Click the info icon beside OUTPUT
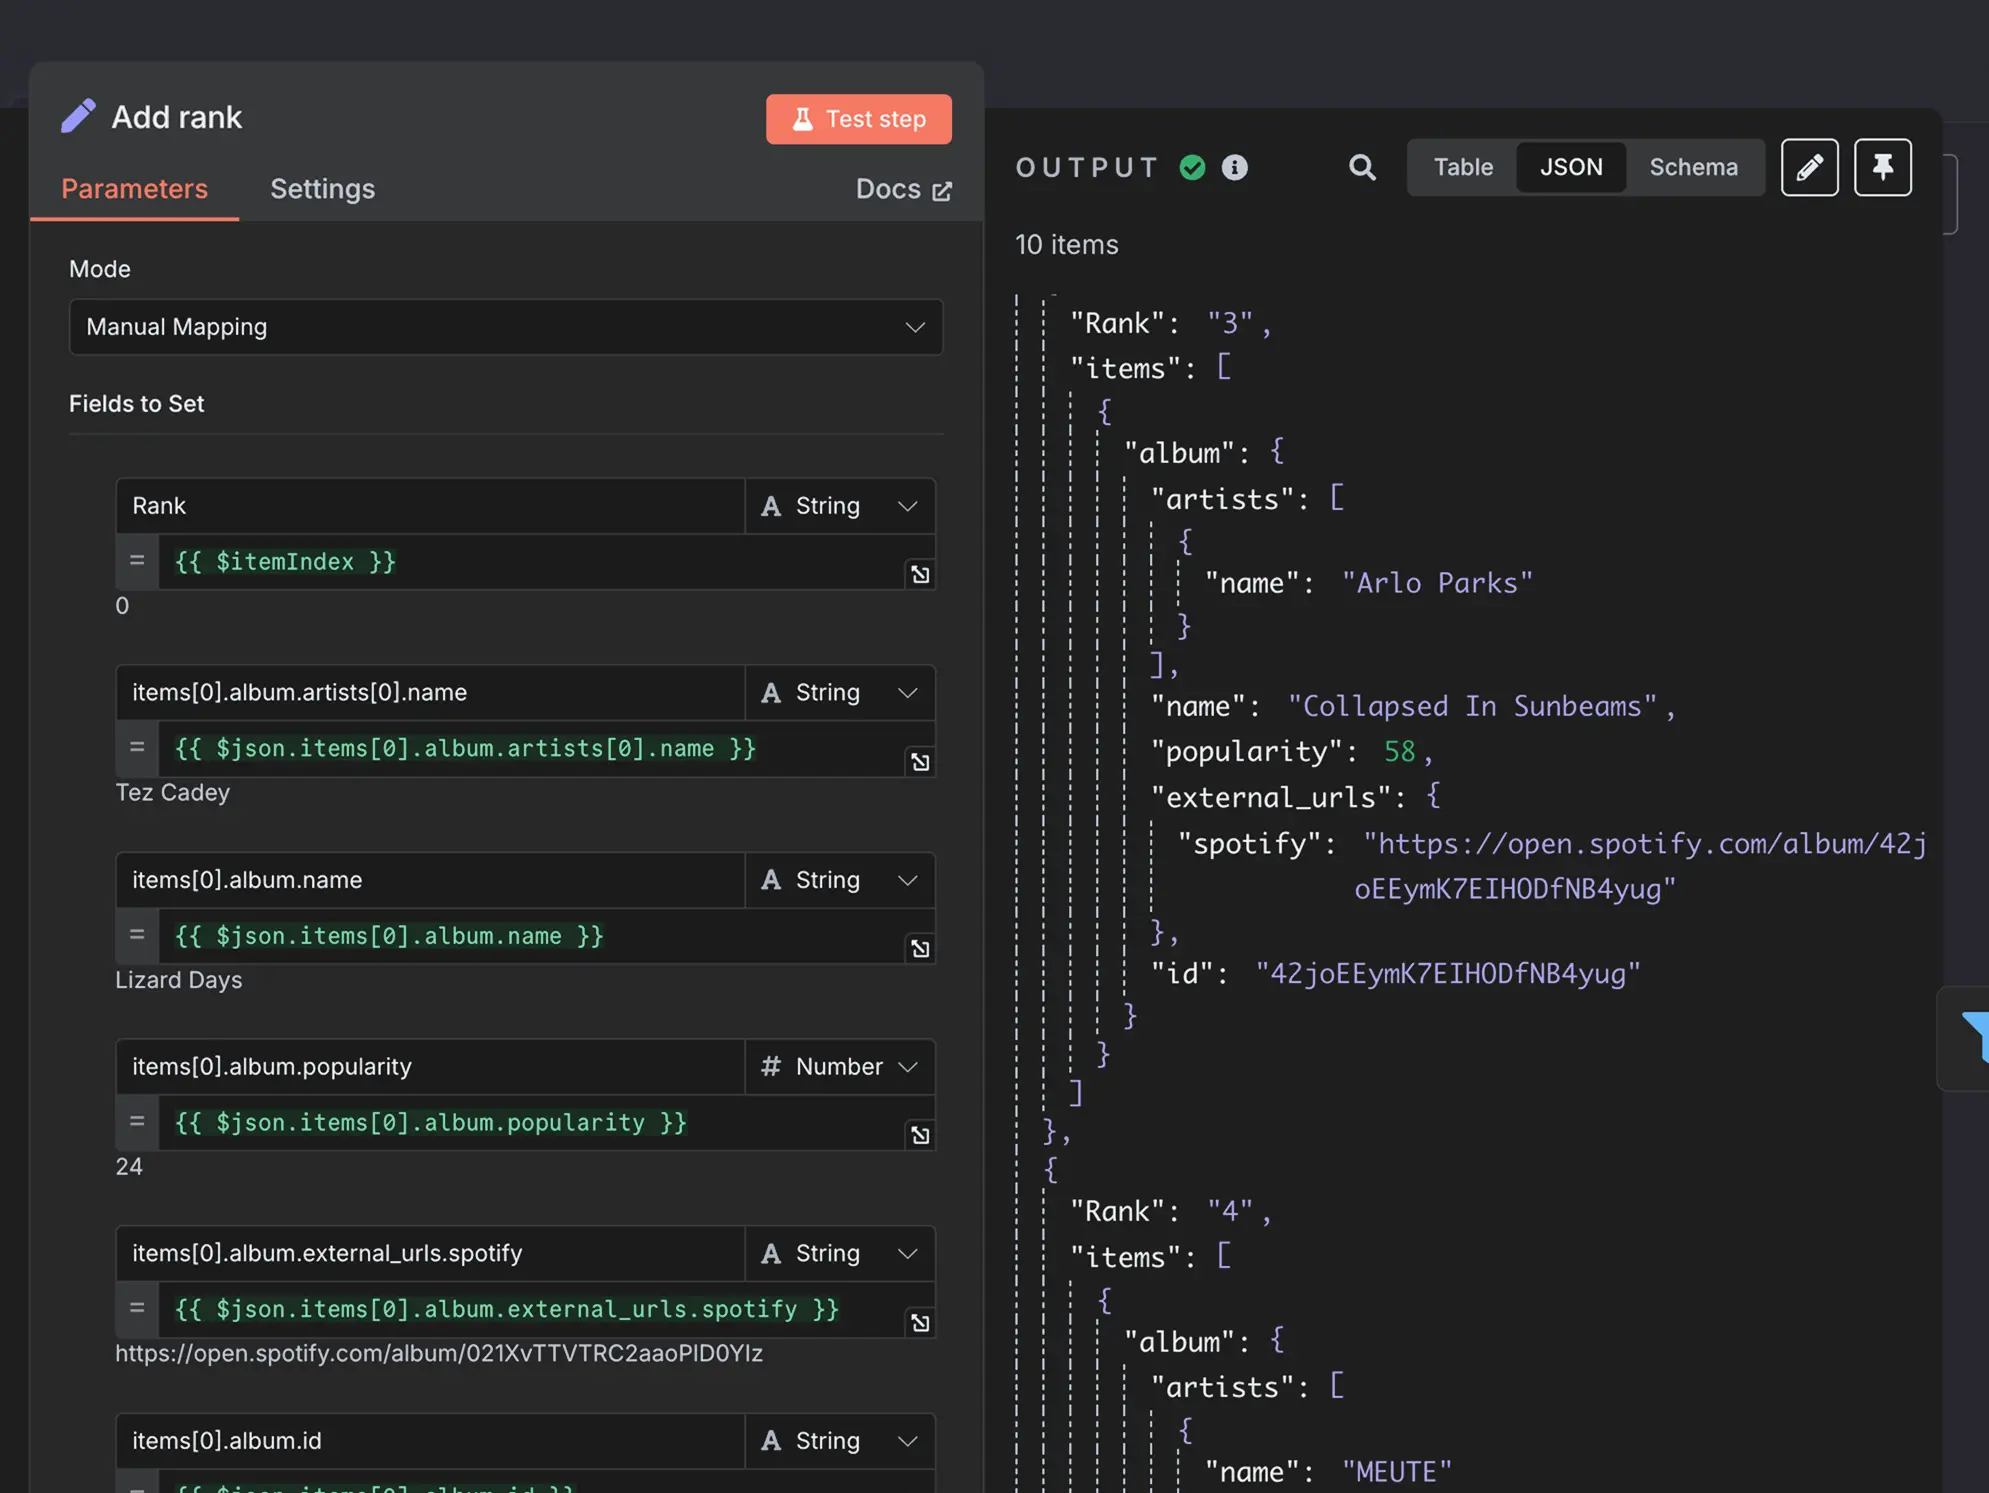The height and width of the screenshot is (1493, 1989). [1234, 167]
